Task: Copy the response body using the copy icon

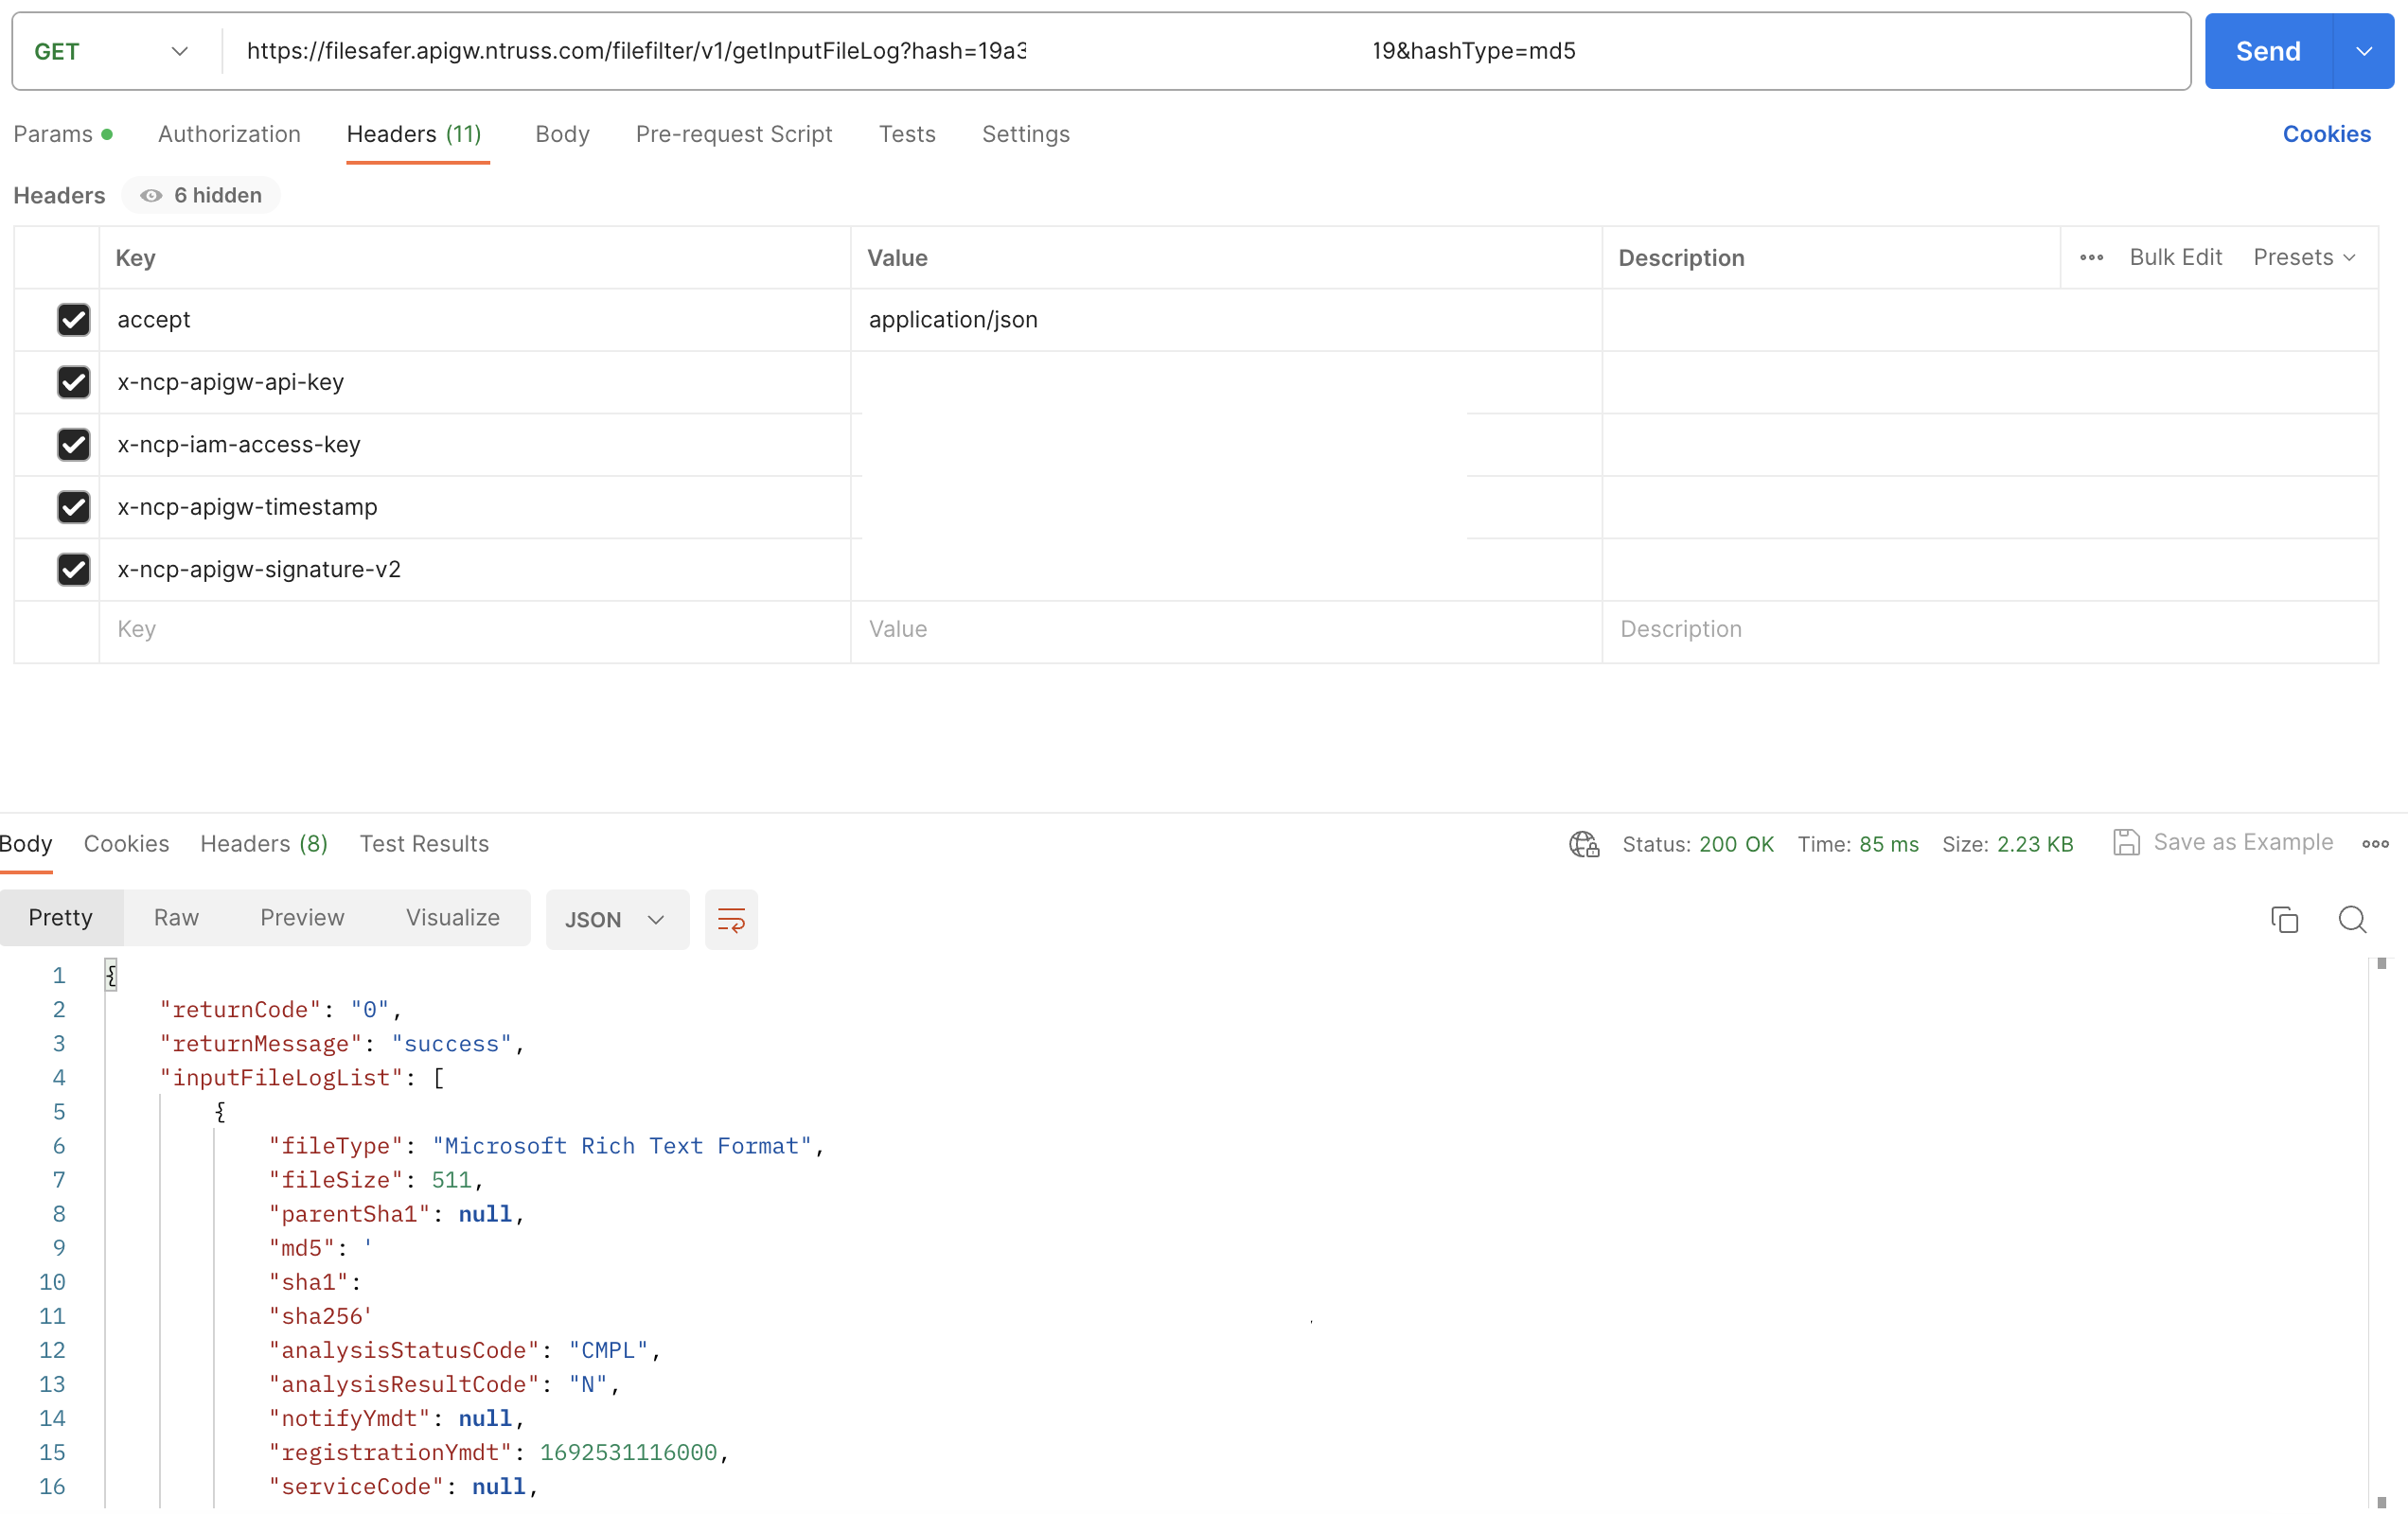Action: pyautogui.click(x=2284, y=919)
